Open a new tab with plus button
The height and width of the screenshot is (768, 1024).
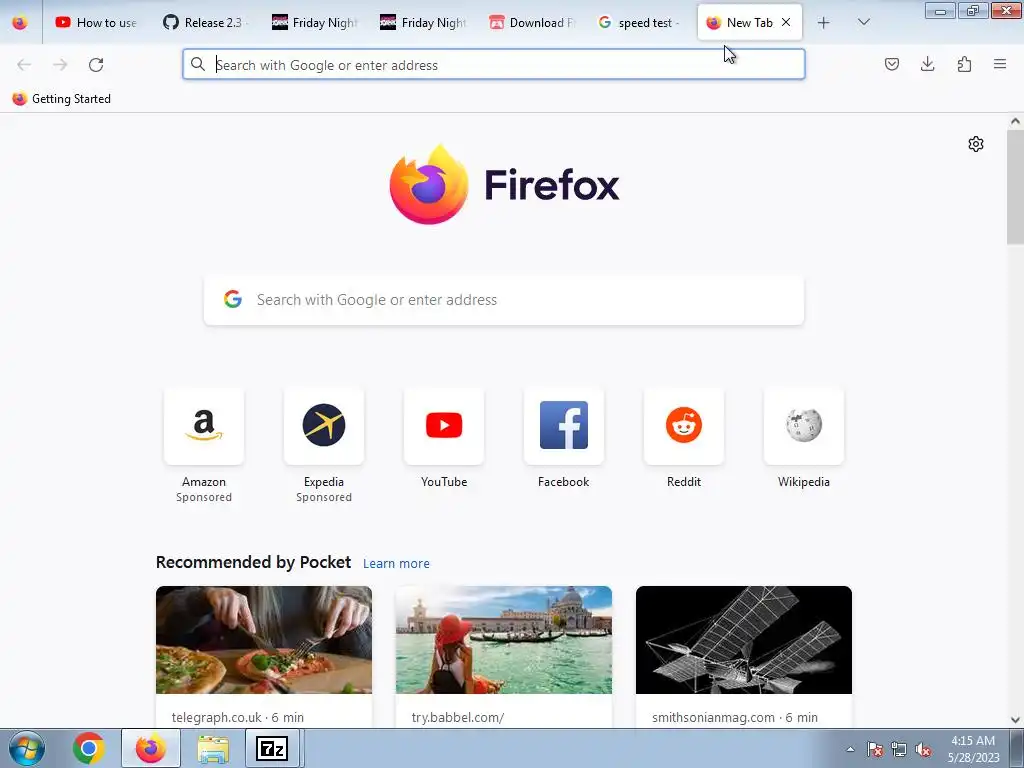[x=824, y=23]
